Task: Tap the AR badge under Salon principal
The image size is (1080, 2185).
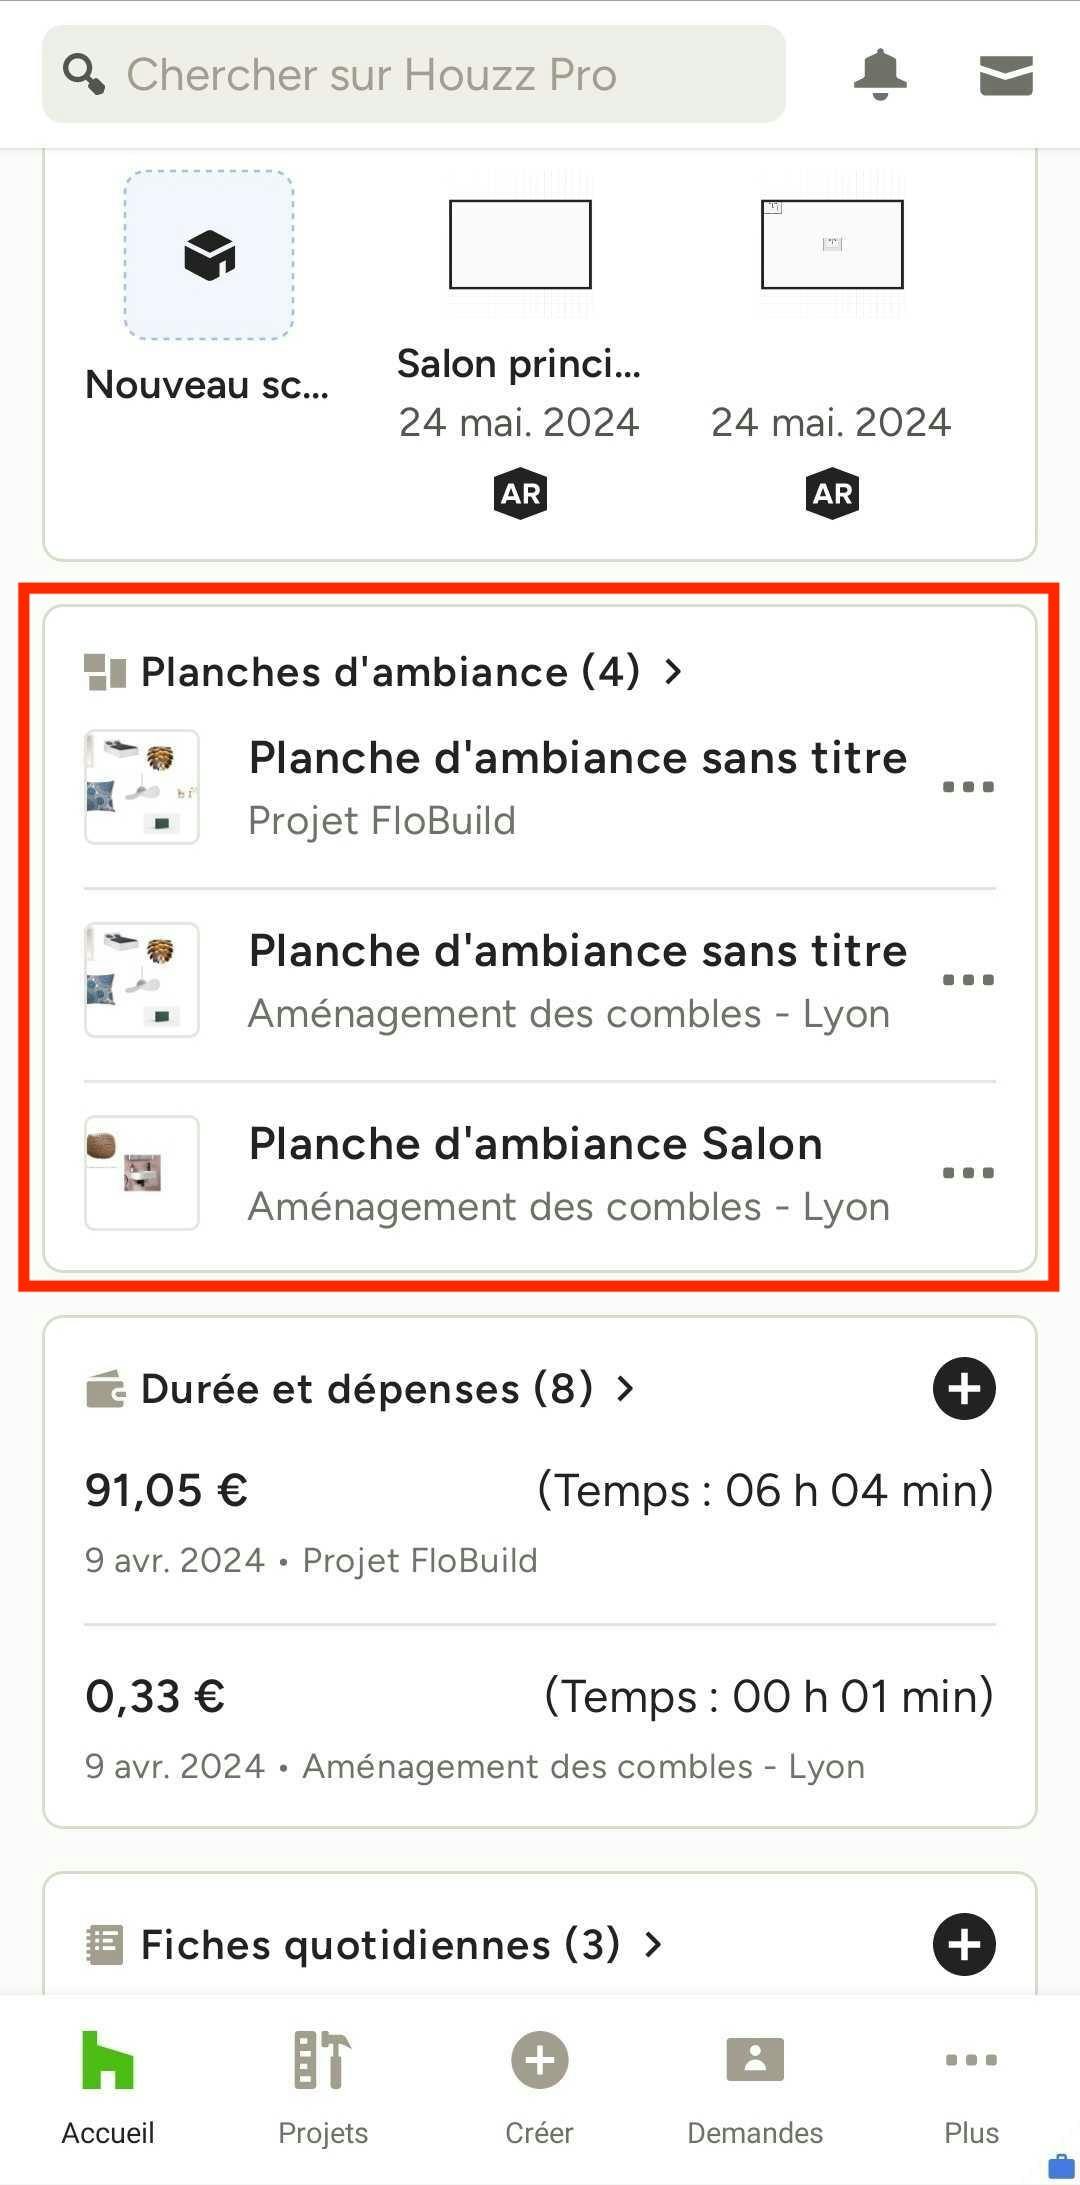Action: [520, 493]
